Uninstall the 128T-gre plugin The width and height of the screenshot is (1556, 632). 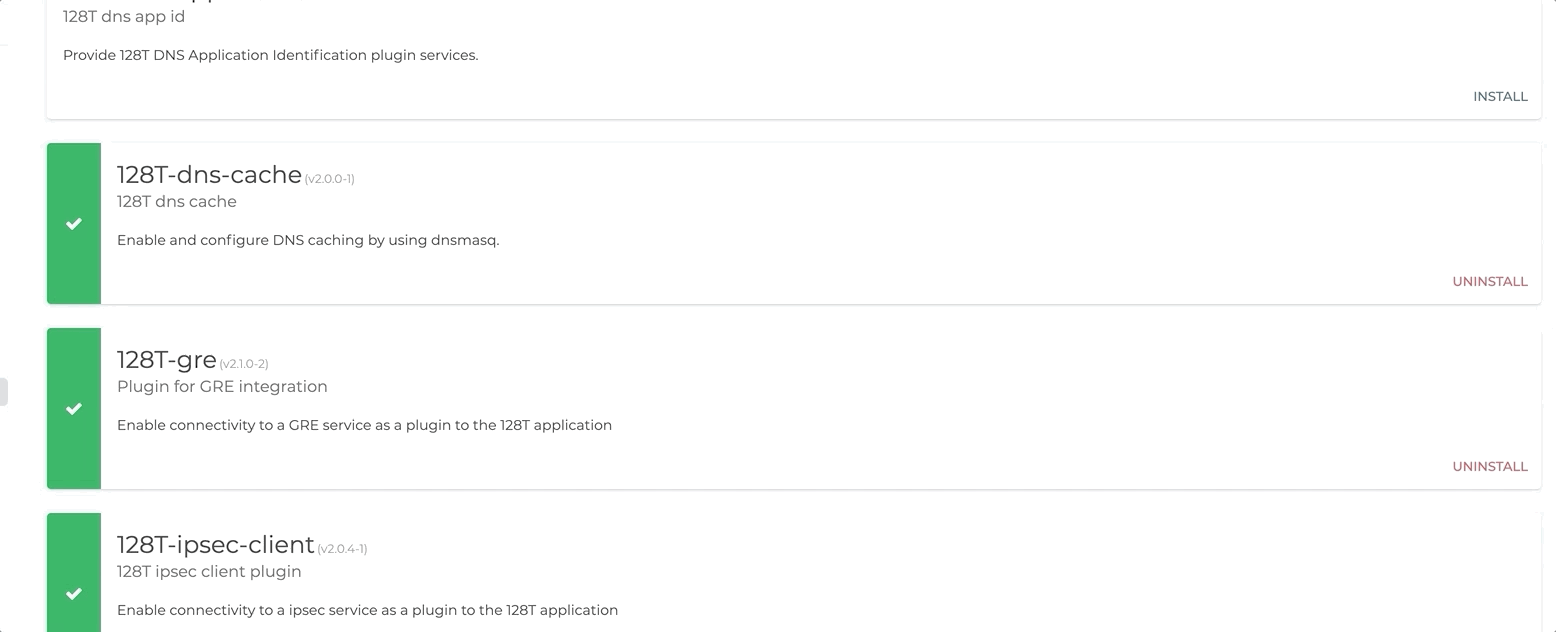(x=1489, y=467)
